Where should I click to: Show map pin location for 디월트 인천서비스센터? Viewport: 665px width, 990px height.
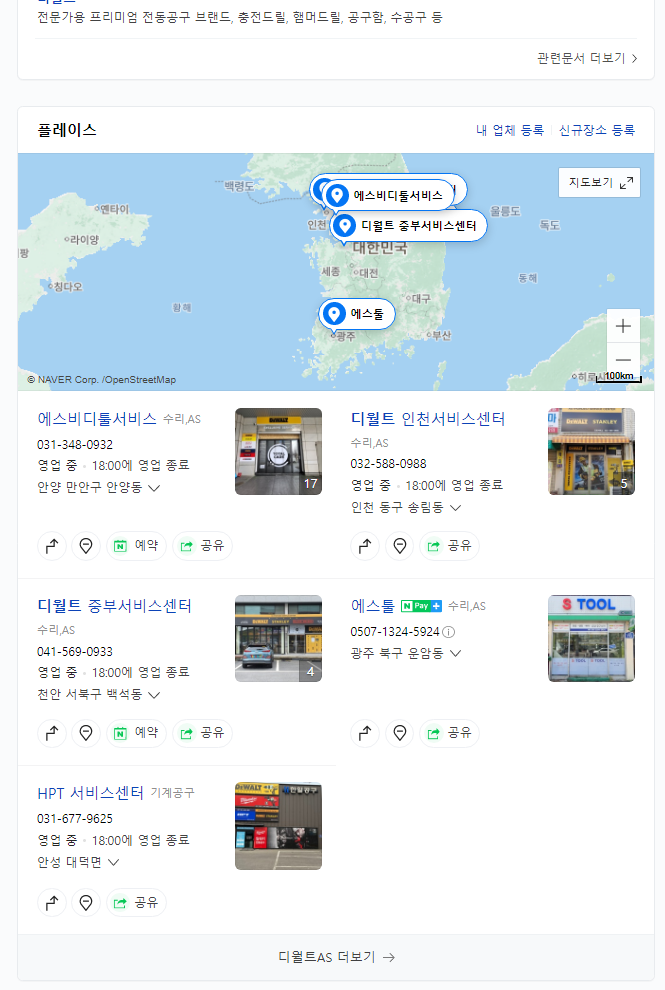400,546
